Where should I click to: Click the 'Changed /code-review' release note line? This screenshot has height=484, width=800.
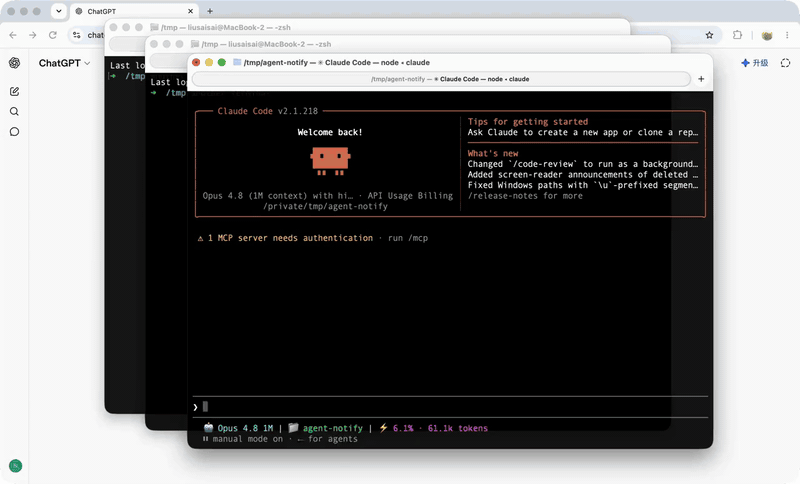pos(583,164)
